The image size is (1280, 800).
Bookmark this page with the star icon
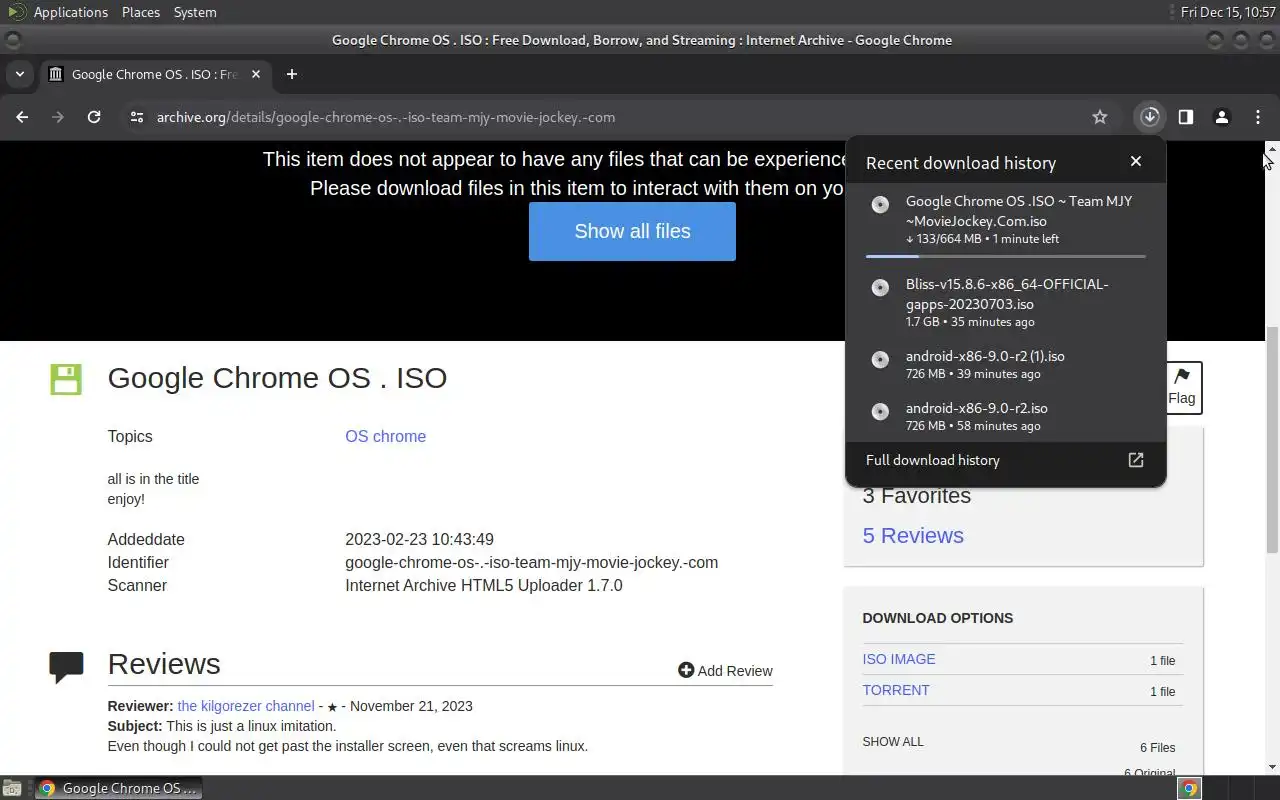coord(1100,117)
